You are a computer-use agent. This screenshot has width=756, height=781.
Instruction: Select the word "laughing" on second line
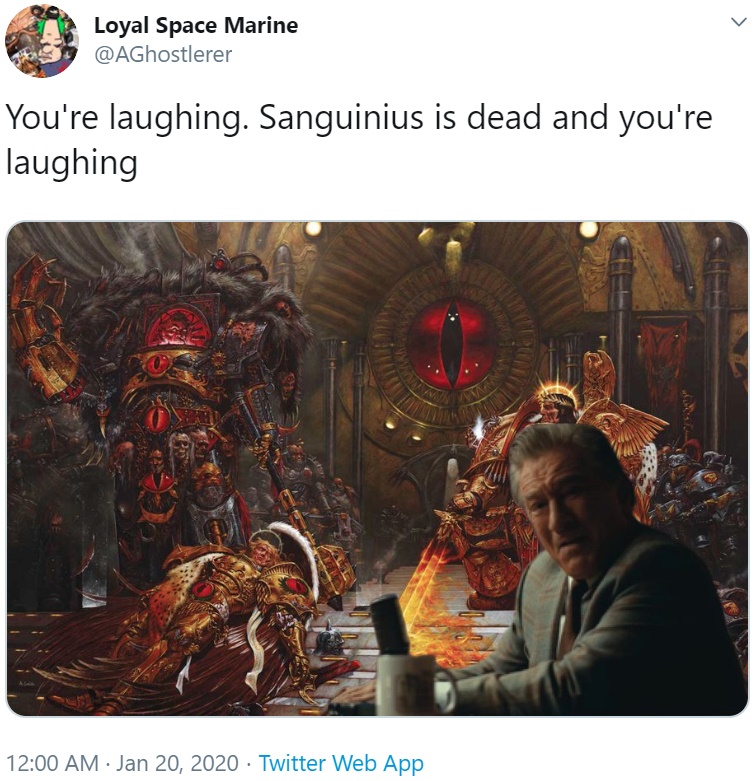click(71, 163)
